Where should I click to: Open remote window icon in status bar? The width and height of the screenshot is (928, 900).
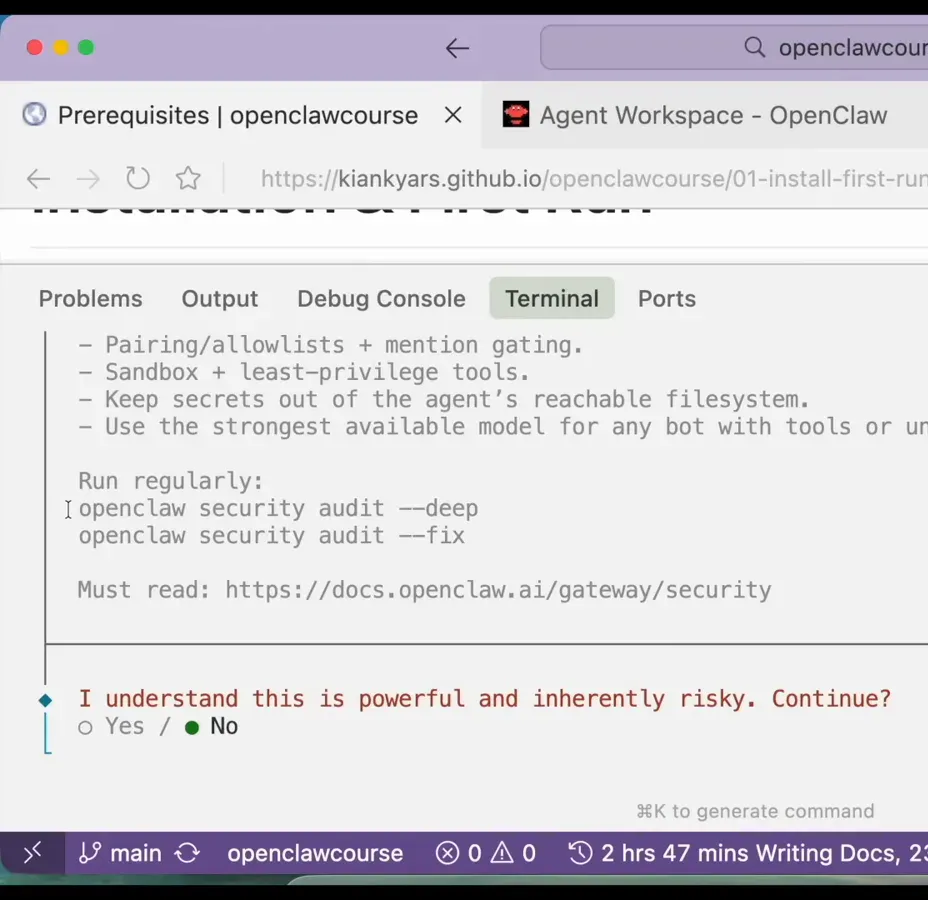pyautogui.click(x=33, y=853)
